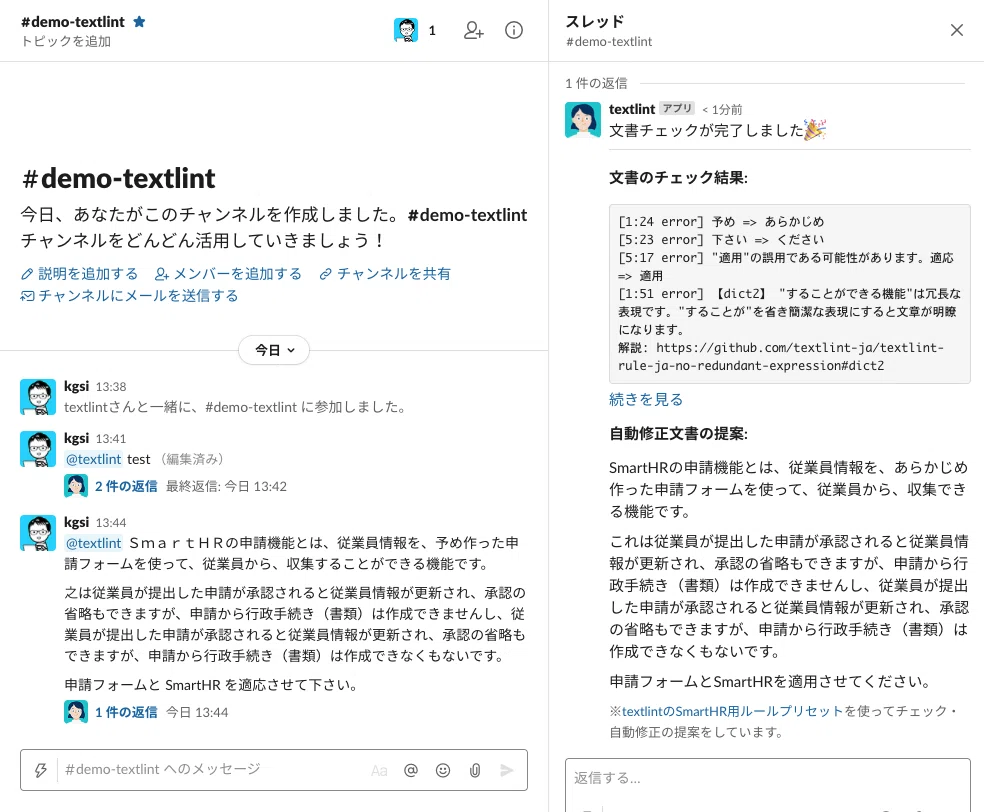Image resolution: width=984 pixels, height=812 pixels.
Task: Expand 続きを見る in check results
Action: [x=646, y=399]
